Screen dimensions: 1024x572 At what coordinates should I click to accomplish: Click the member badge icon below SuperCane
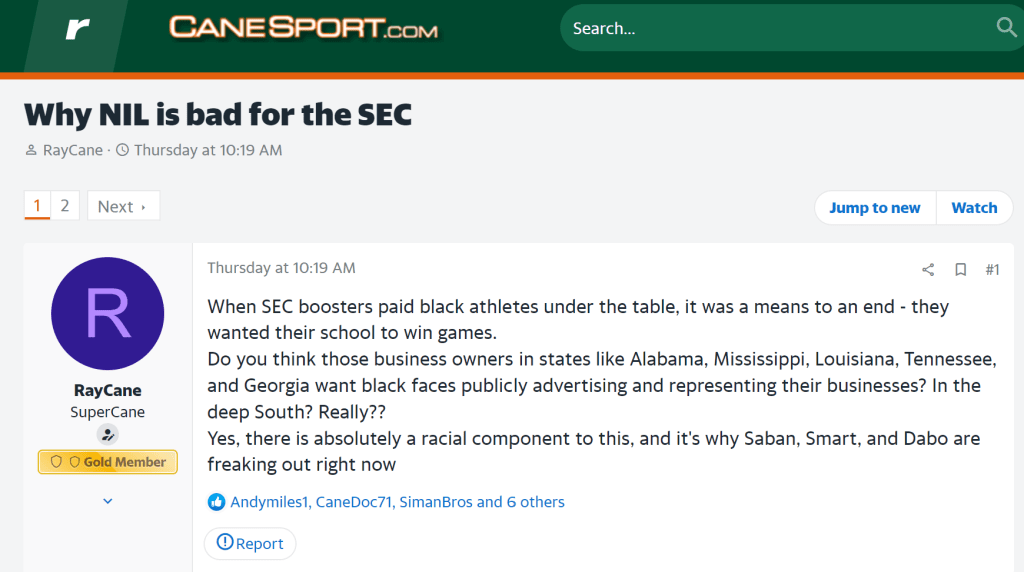point(108,435)
